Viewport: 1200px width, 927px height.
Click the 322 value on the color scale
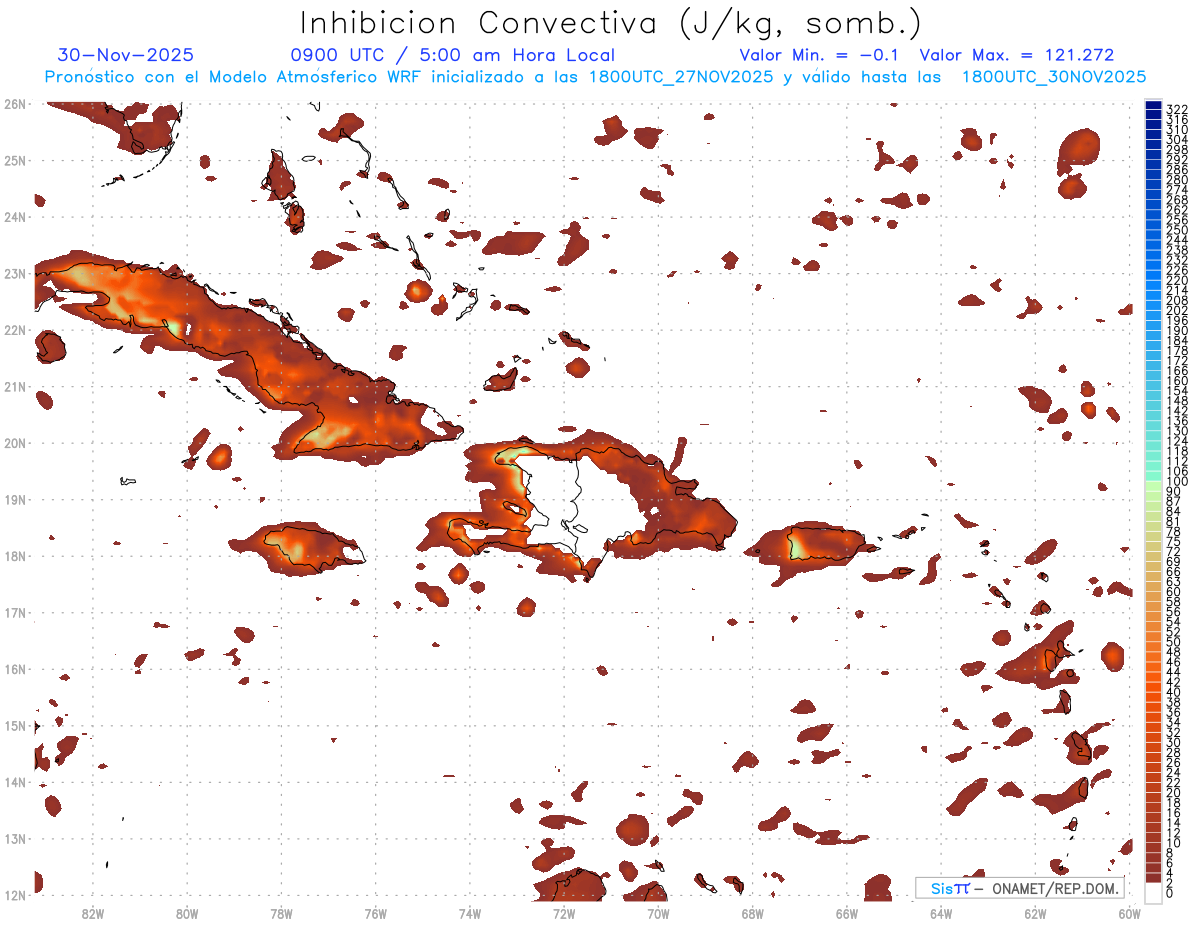(x=1176, y=109)
